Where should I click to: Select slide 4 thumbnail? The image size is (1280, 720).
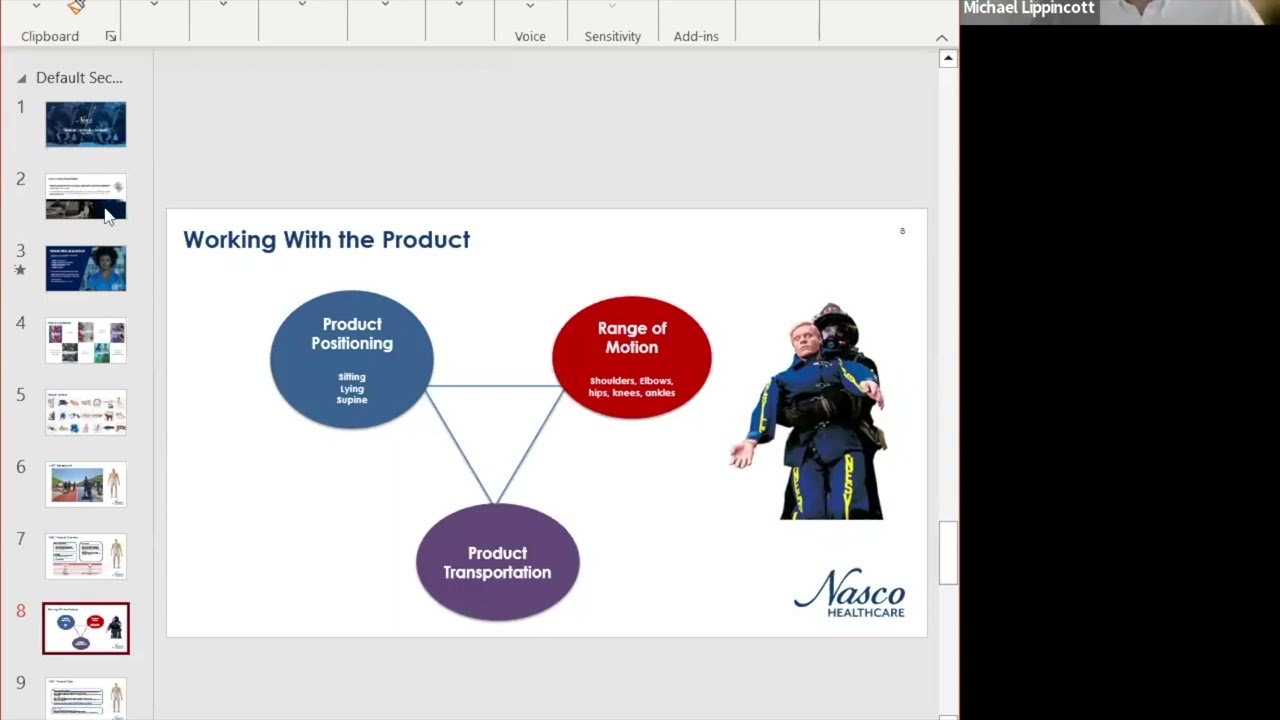(x=86, y=340)
